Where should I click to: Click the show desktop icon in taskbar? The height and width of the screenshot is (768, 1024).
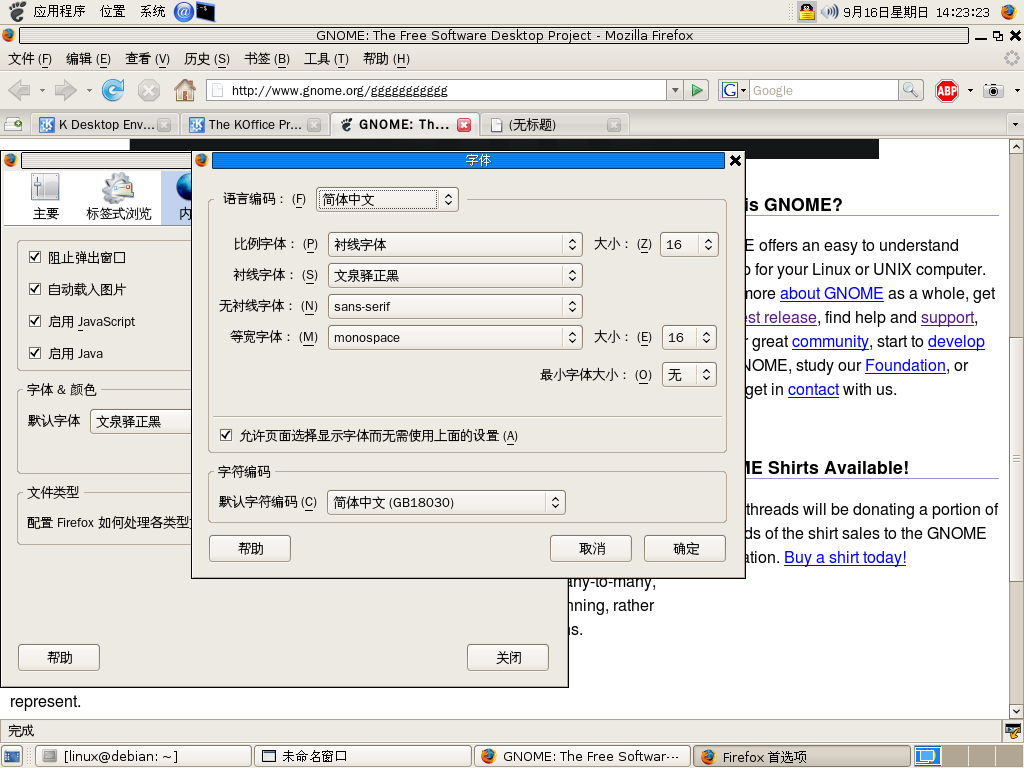12,756
